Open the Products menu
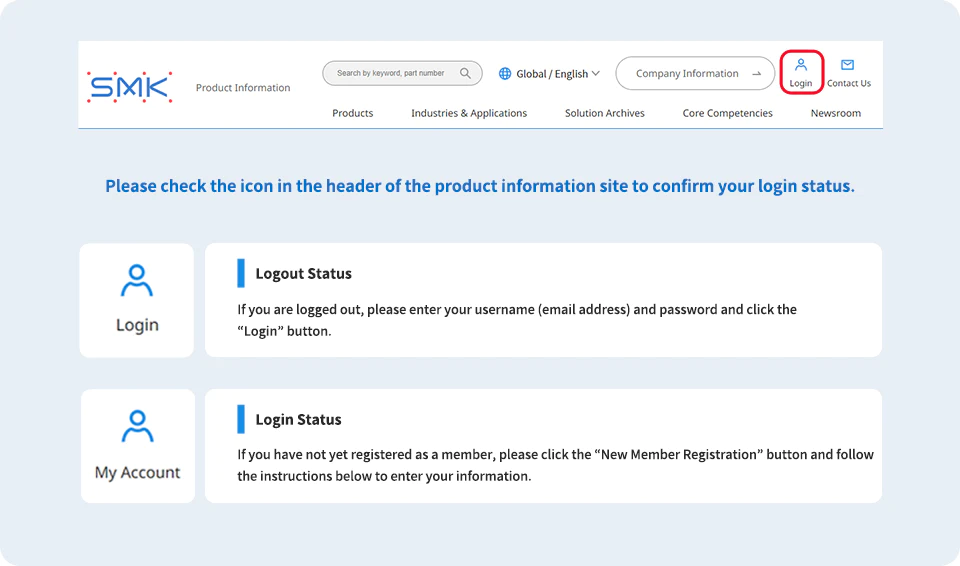Screen dimensions: 960x566 [353, 113]
